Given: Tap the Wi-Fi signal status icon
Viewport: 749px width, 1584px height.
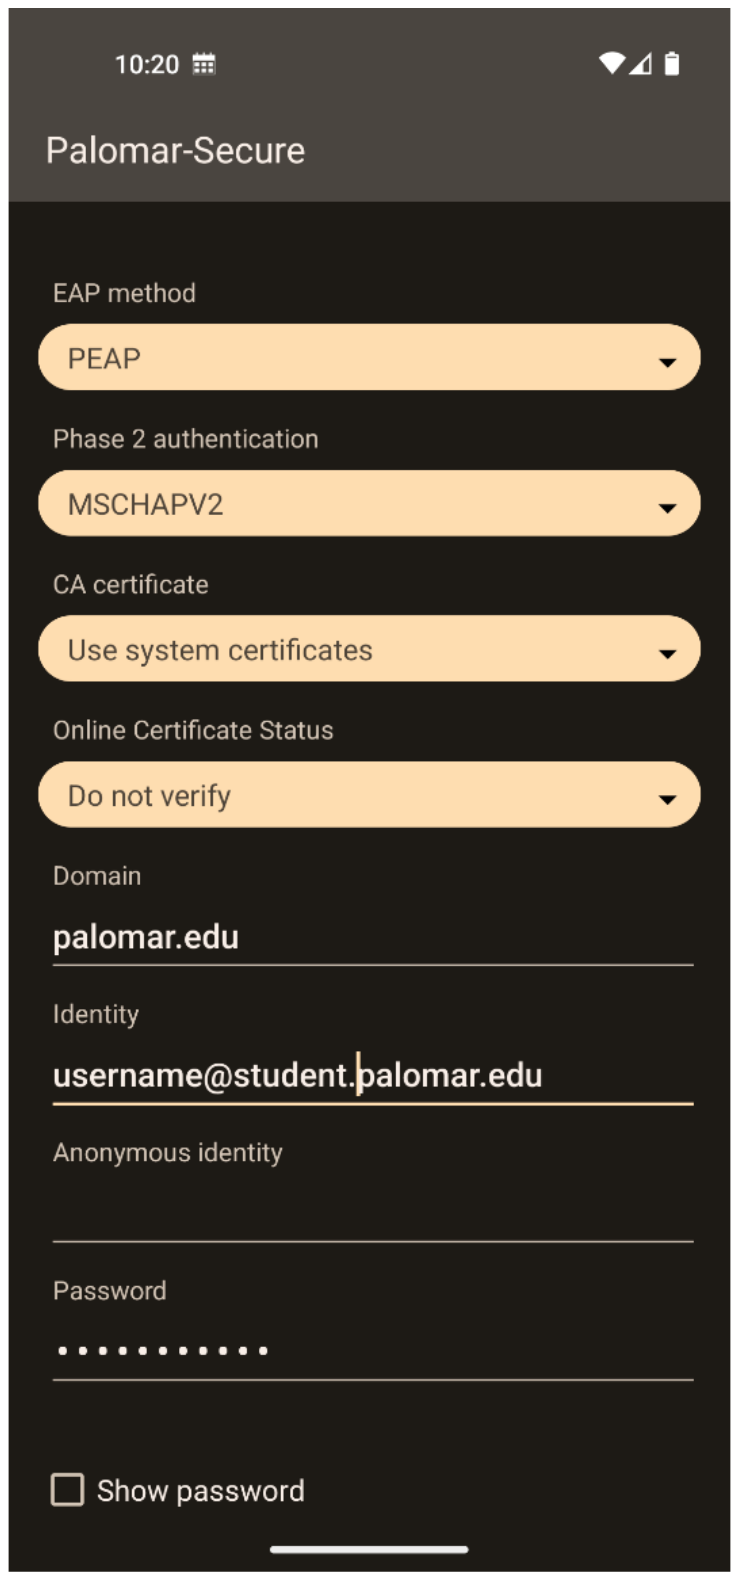Looking at the screenshot, I should coord(611,64).
